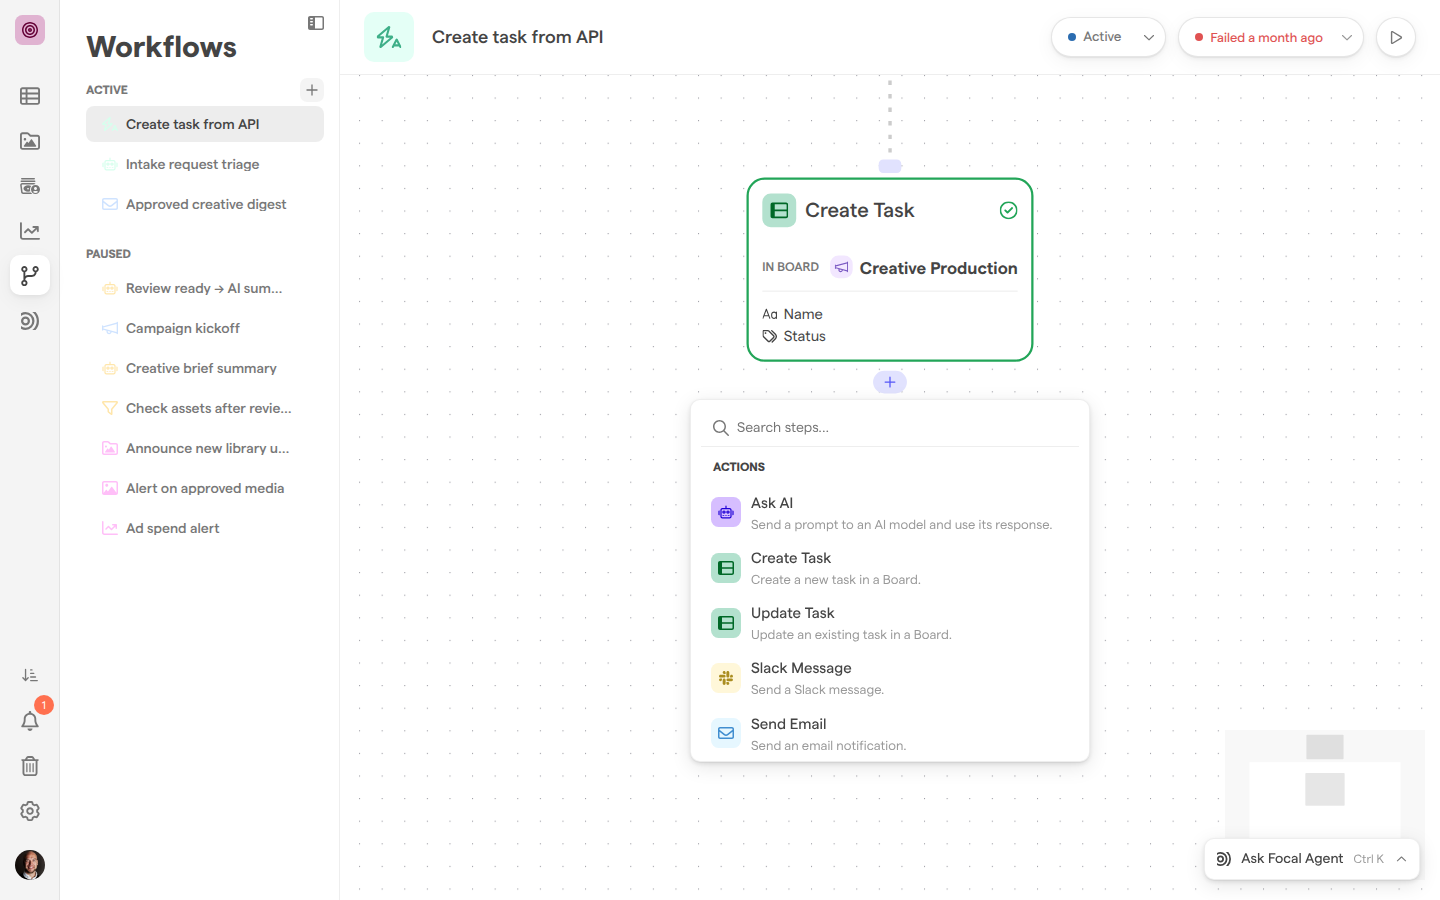Open Campaign kickoff workflow
1440x900 pixels.
(x=205, y=328)
